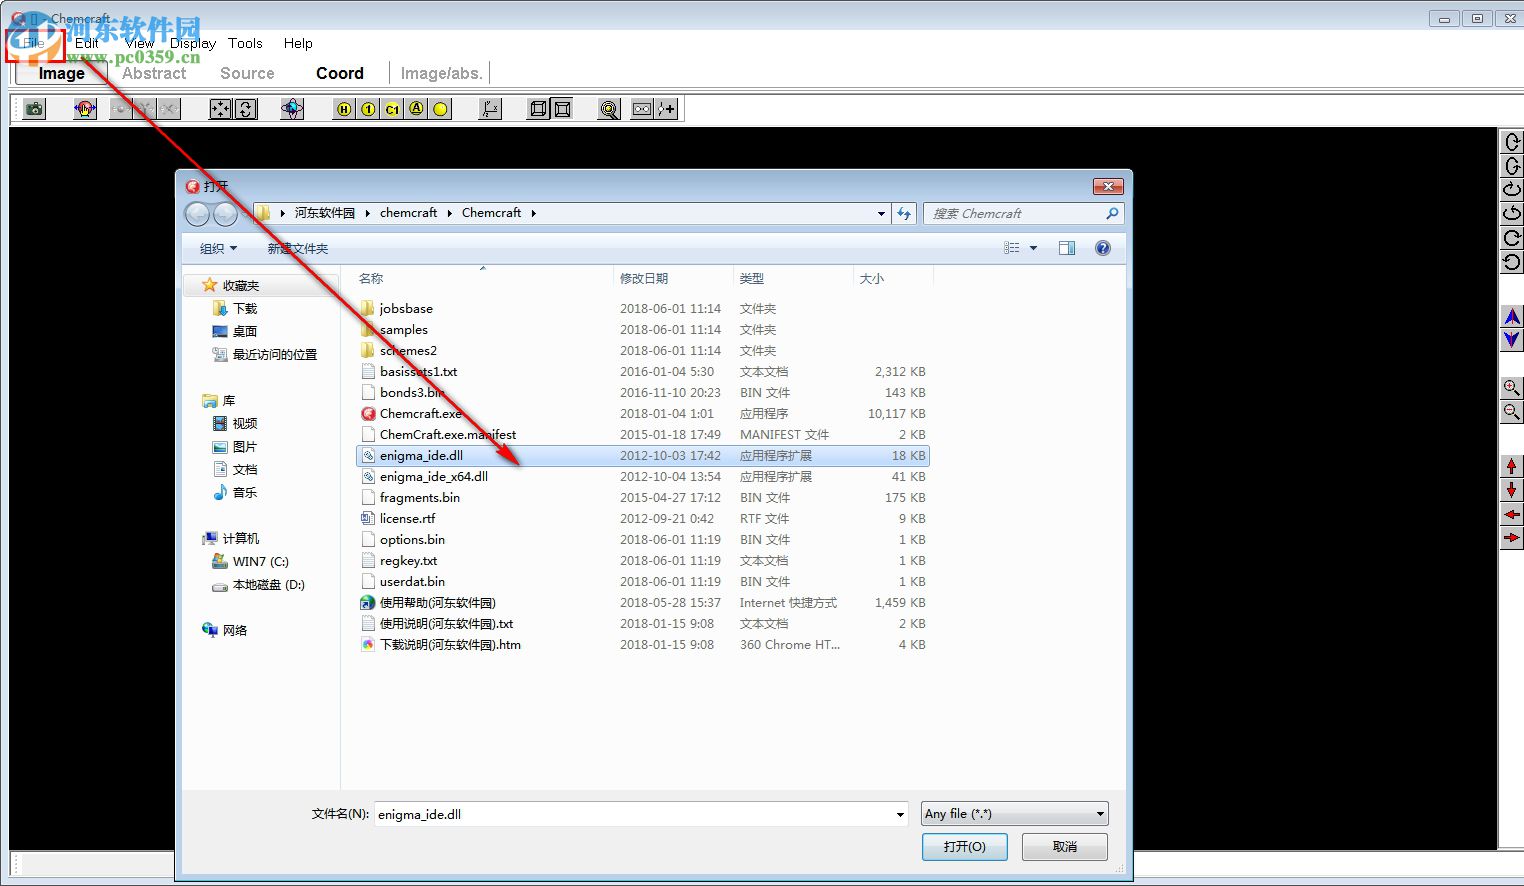Viewport: 1524px width, 886px height.
Task: Expand the chevron after 河东软件园 in breadcrumb
Action: 367,213
